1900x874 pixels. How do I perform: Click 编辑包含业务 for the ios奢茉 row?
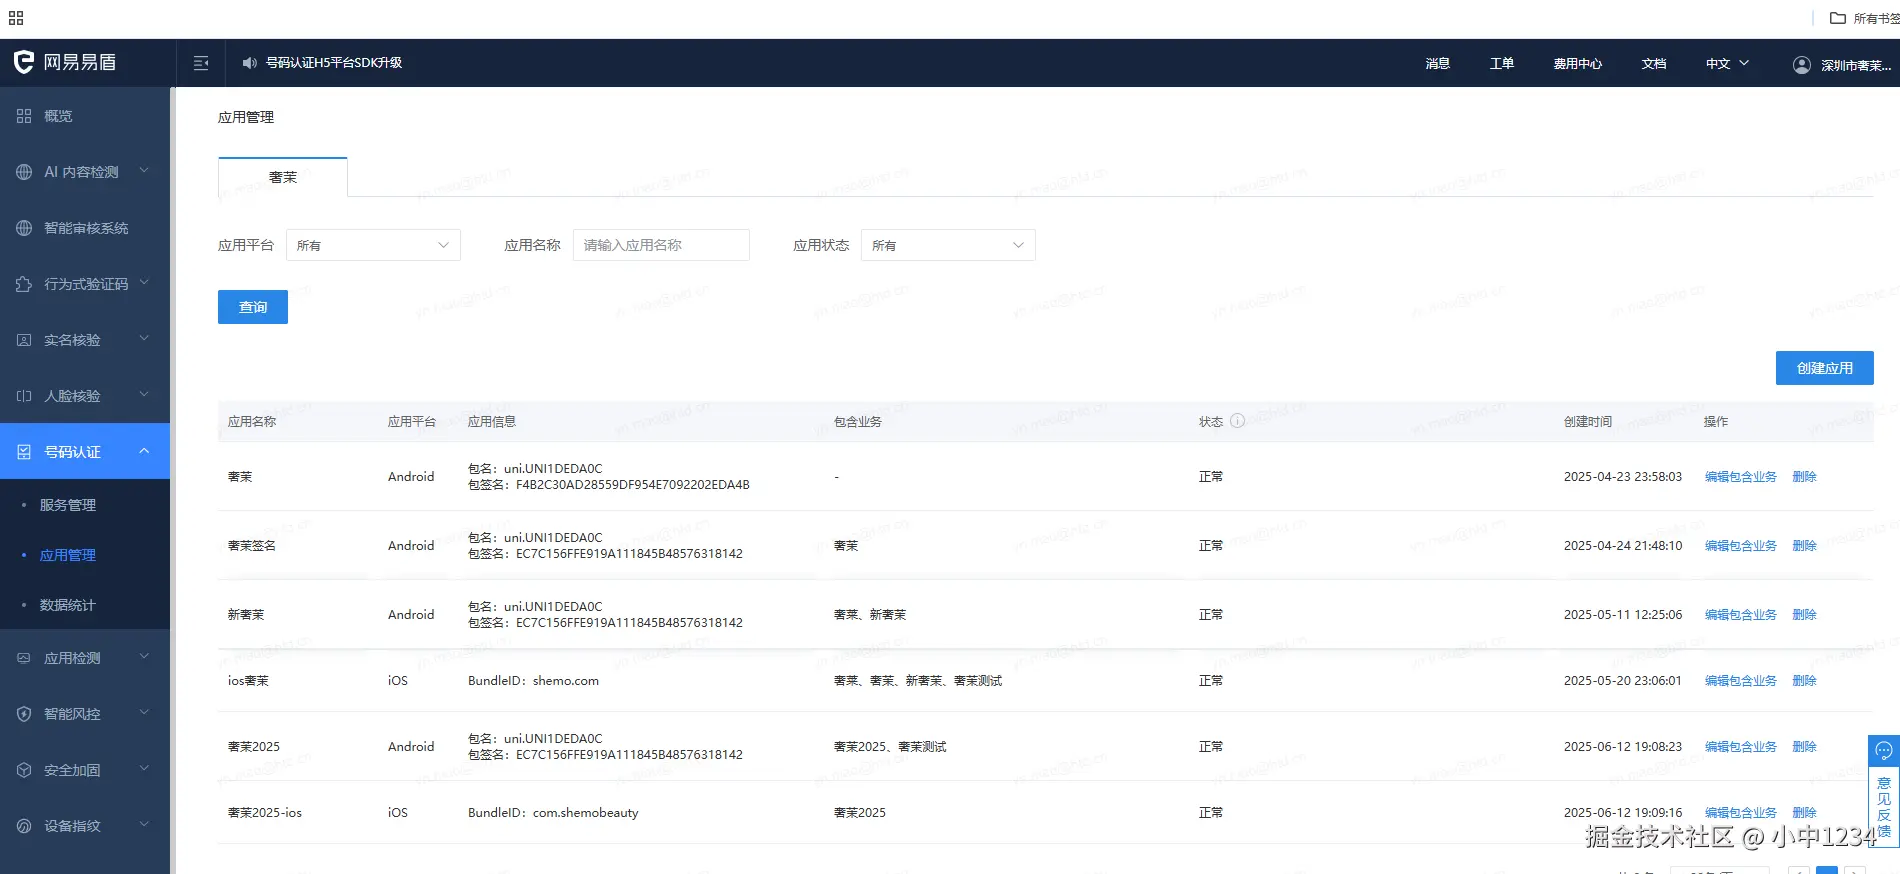pyautogui.click(x=1741, y=681)
